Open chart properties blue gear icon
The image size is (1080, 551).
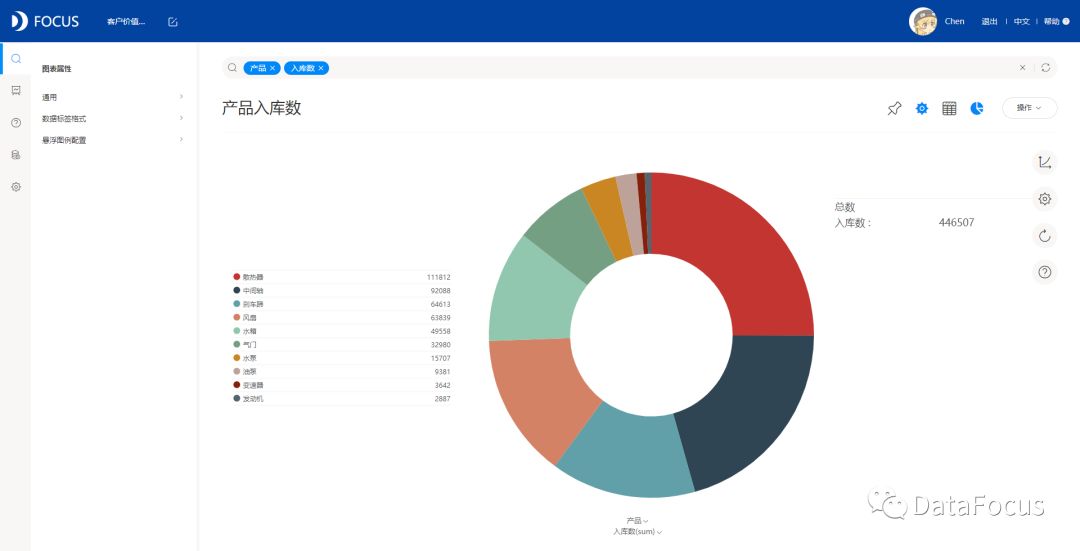922,108
